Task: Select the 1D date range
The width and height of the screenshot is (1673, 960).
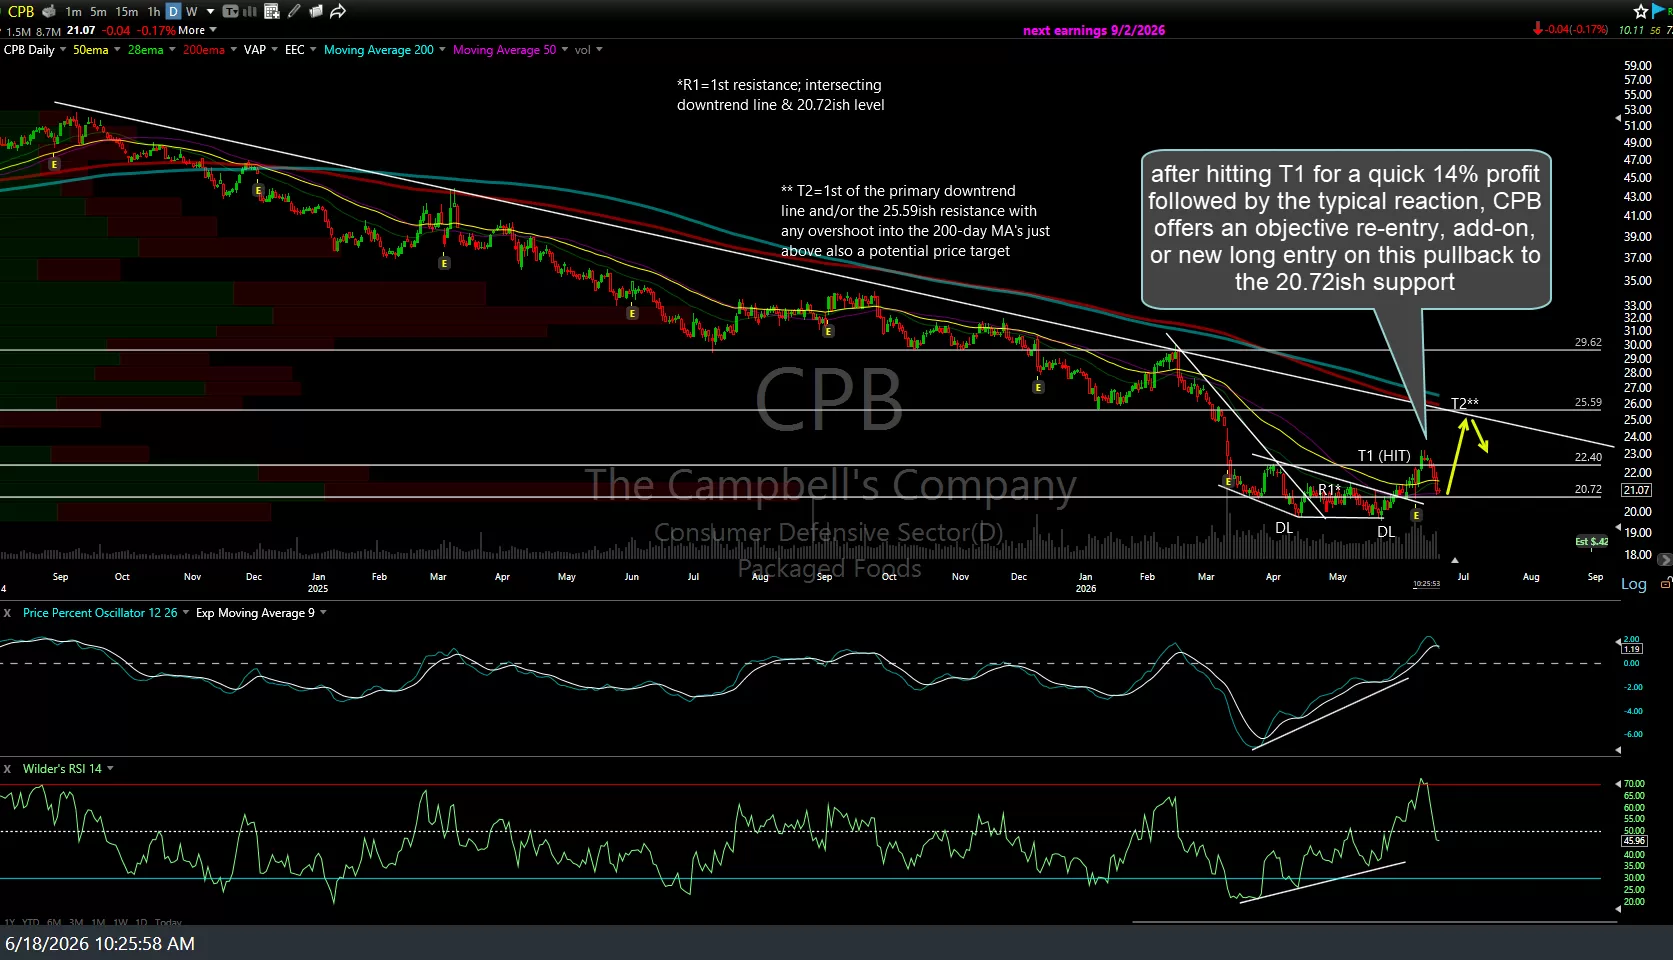Action: 141,922
